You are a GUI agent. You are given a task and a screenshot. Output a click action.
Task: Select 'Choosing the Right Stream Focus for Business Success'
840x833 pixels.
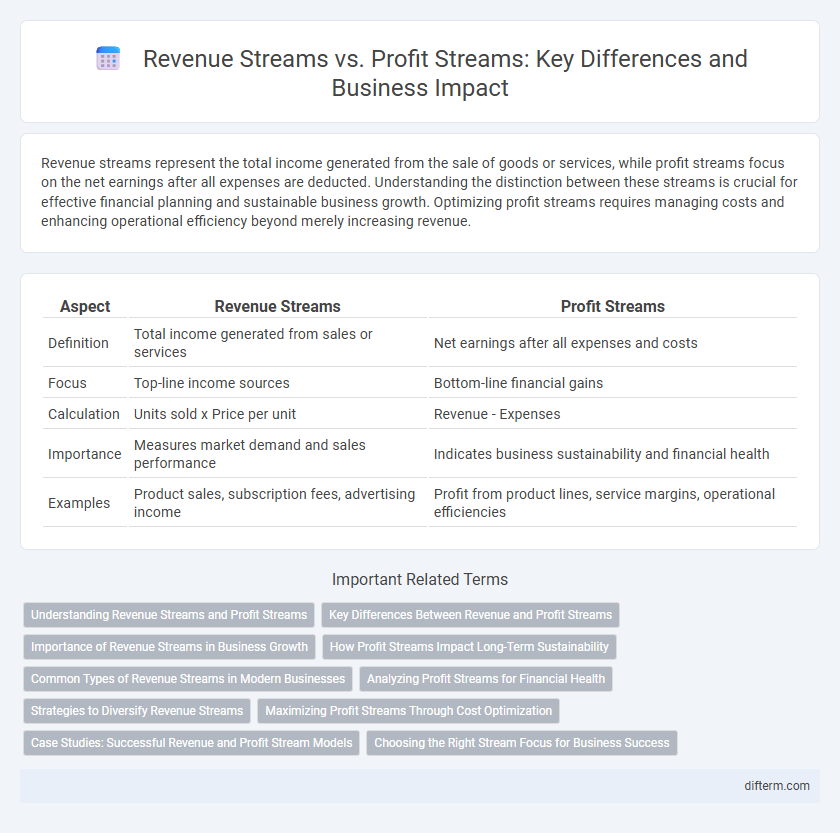(522, 743)
